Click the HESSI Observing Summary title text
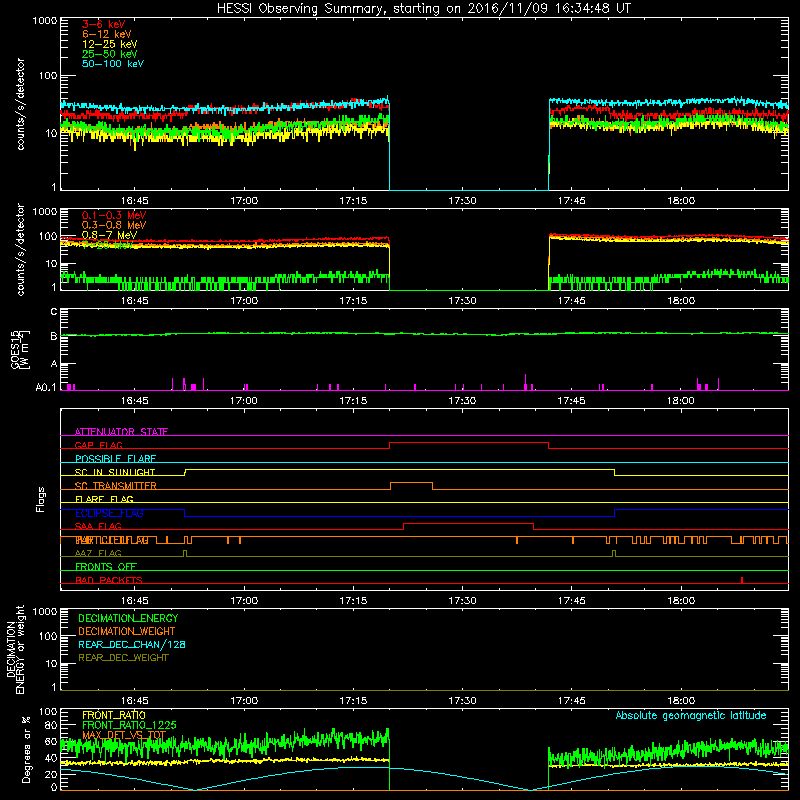The height and width of the screenshot is (800, 800). click(424, 9)
